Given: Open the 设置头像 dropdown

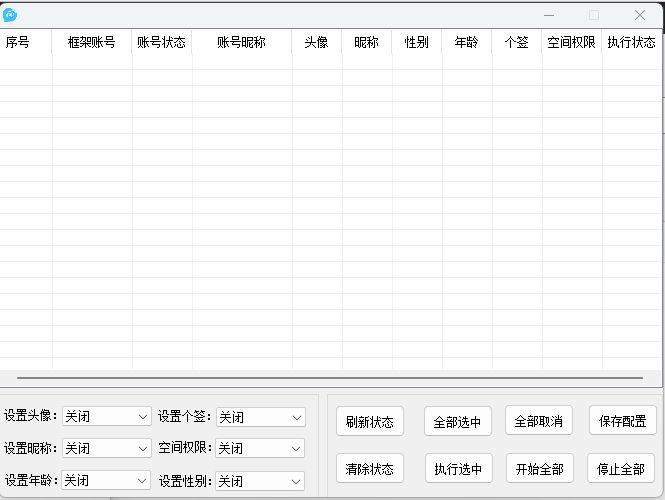Looking at the screenshot, I should pyautogui.click(x=106, y=416).
